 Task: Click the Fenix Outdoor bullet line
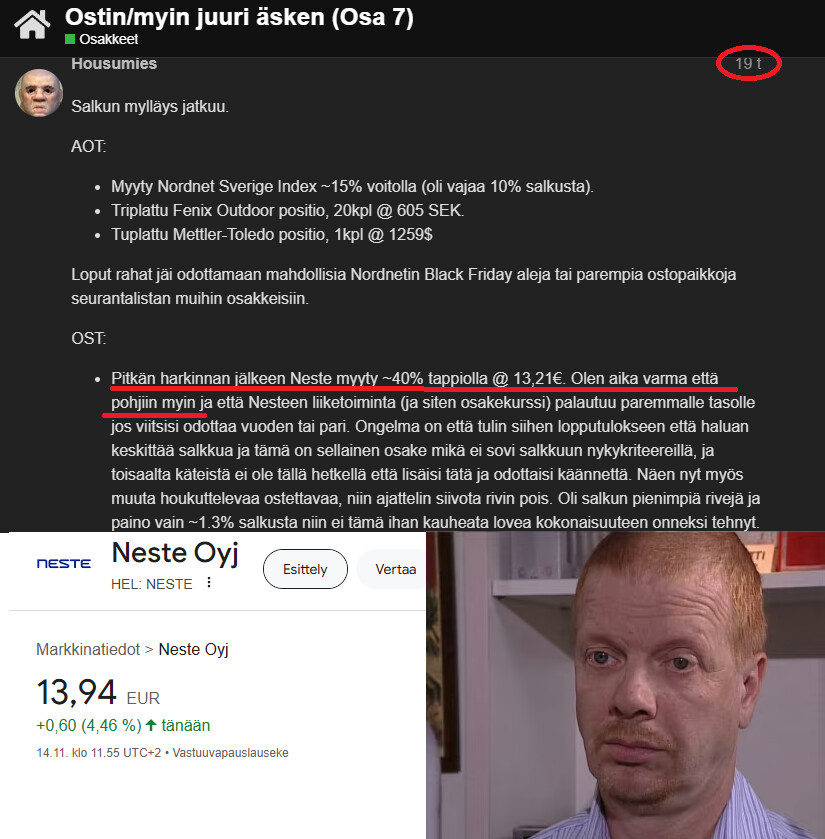tap(287, 210)
